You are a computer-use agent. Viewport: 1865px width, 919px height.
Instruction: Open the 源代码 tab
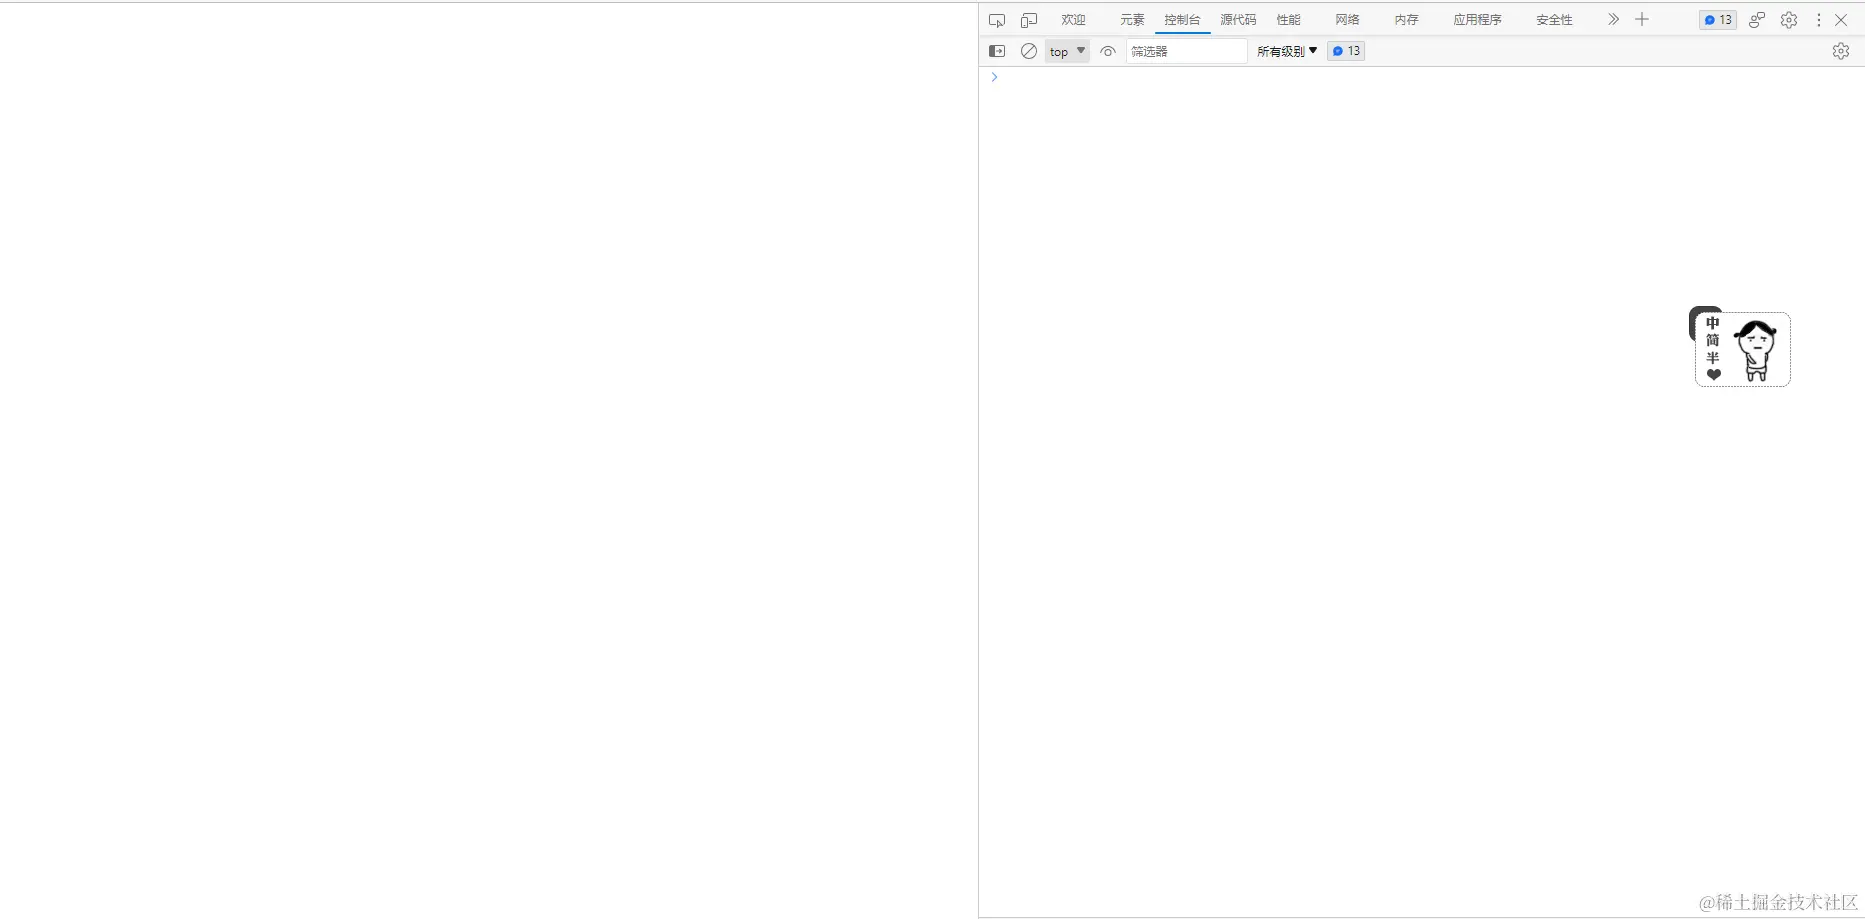click(x=1238, y=20)
